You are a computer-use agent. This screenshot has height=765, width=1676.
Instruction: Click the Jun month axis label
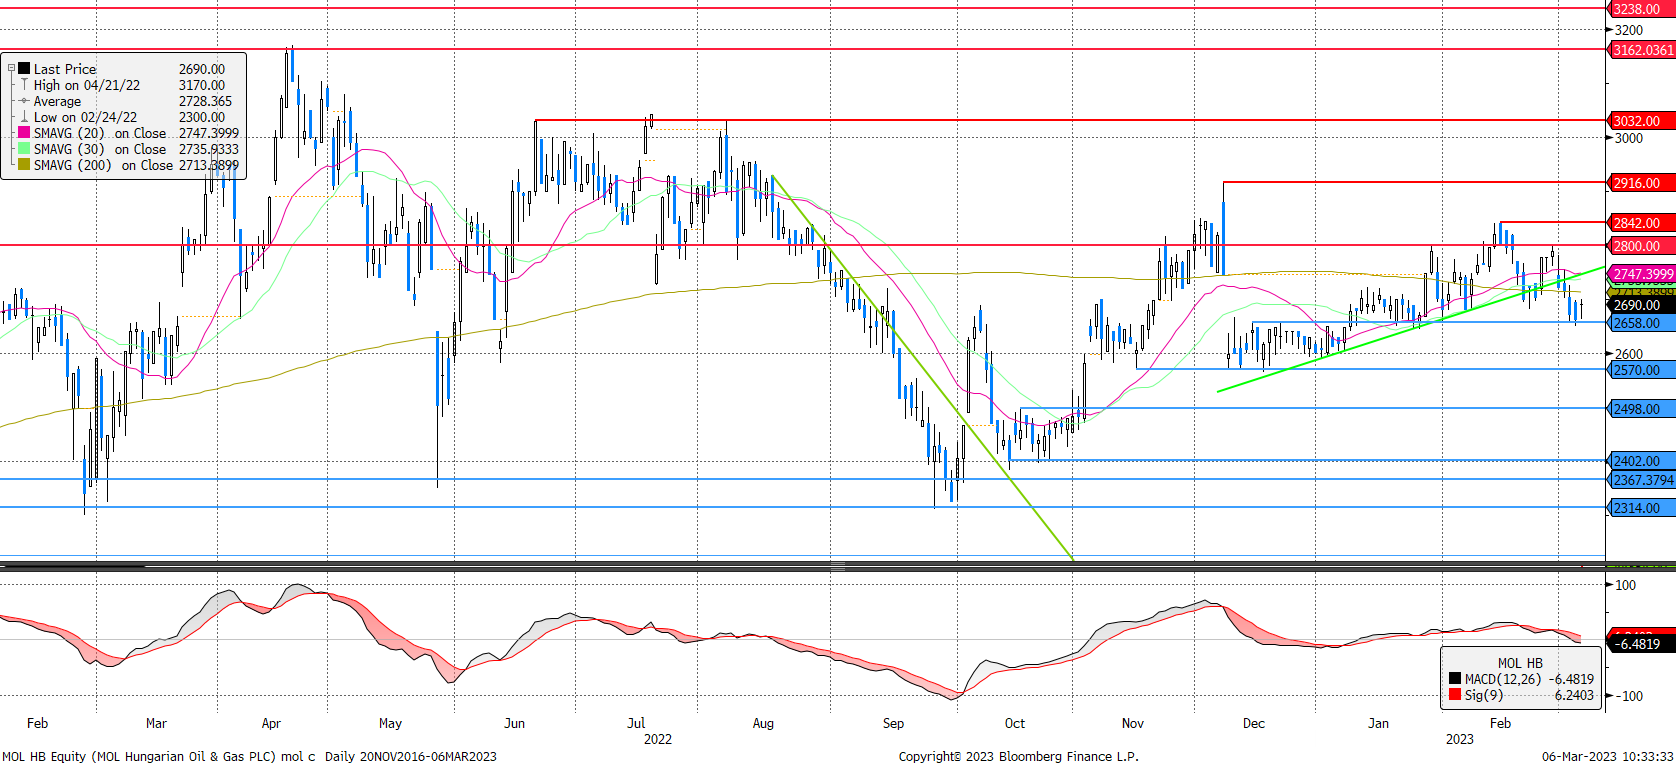point(514,723)
